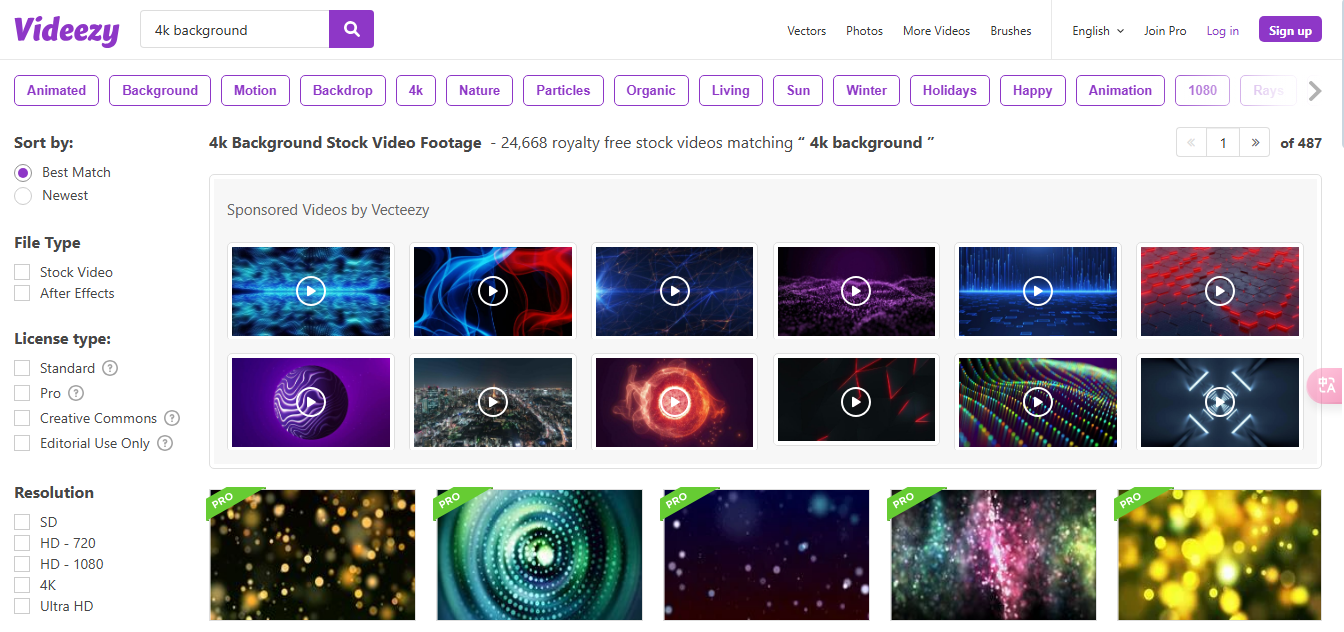
Task: Click the Pro license help icon
Action: (76, 393)
